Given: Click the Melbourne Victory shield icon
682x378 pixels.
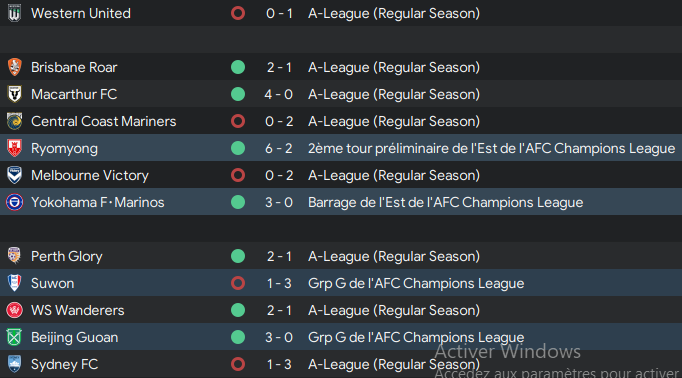Looking at the screenshot, I should click(14, 175).
